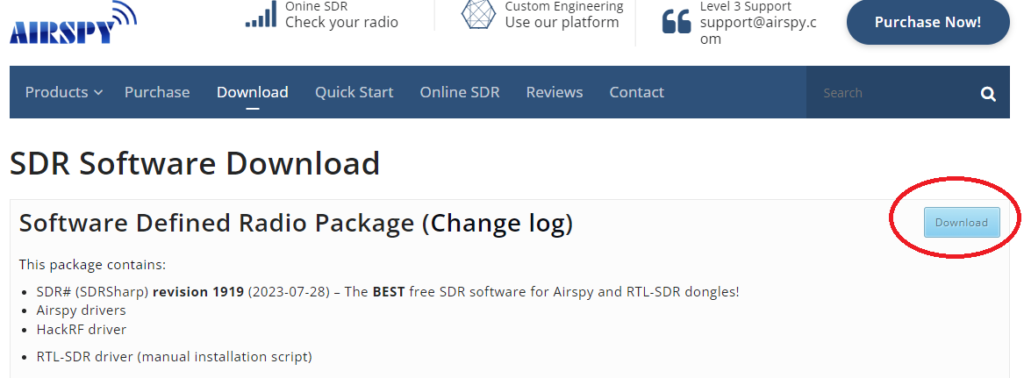Image resolution: width=1024 pixels, height=378 pixels.
Task: Click the support@airspy.com email link
Action: coord(758,31)
